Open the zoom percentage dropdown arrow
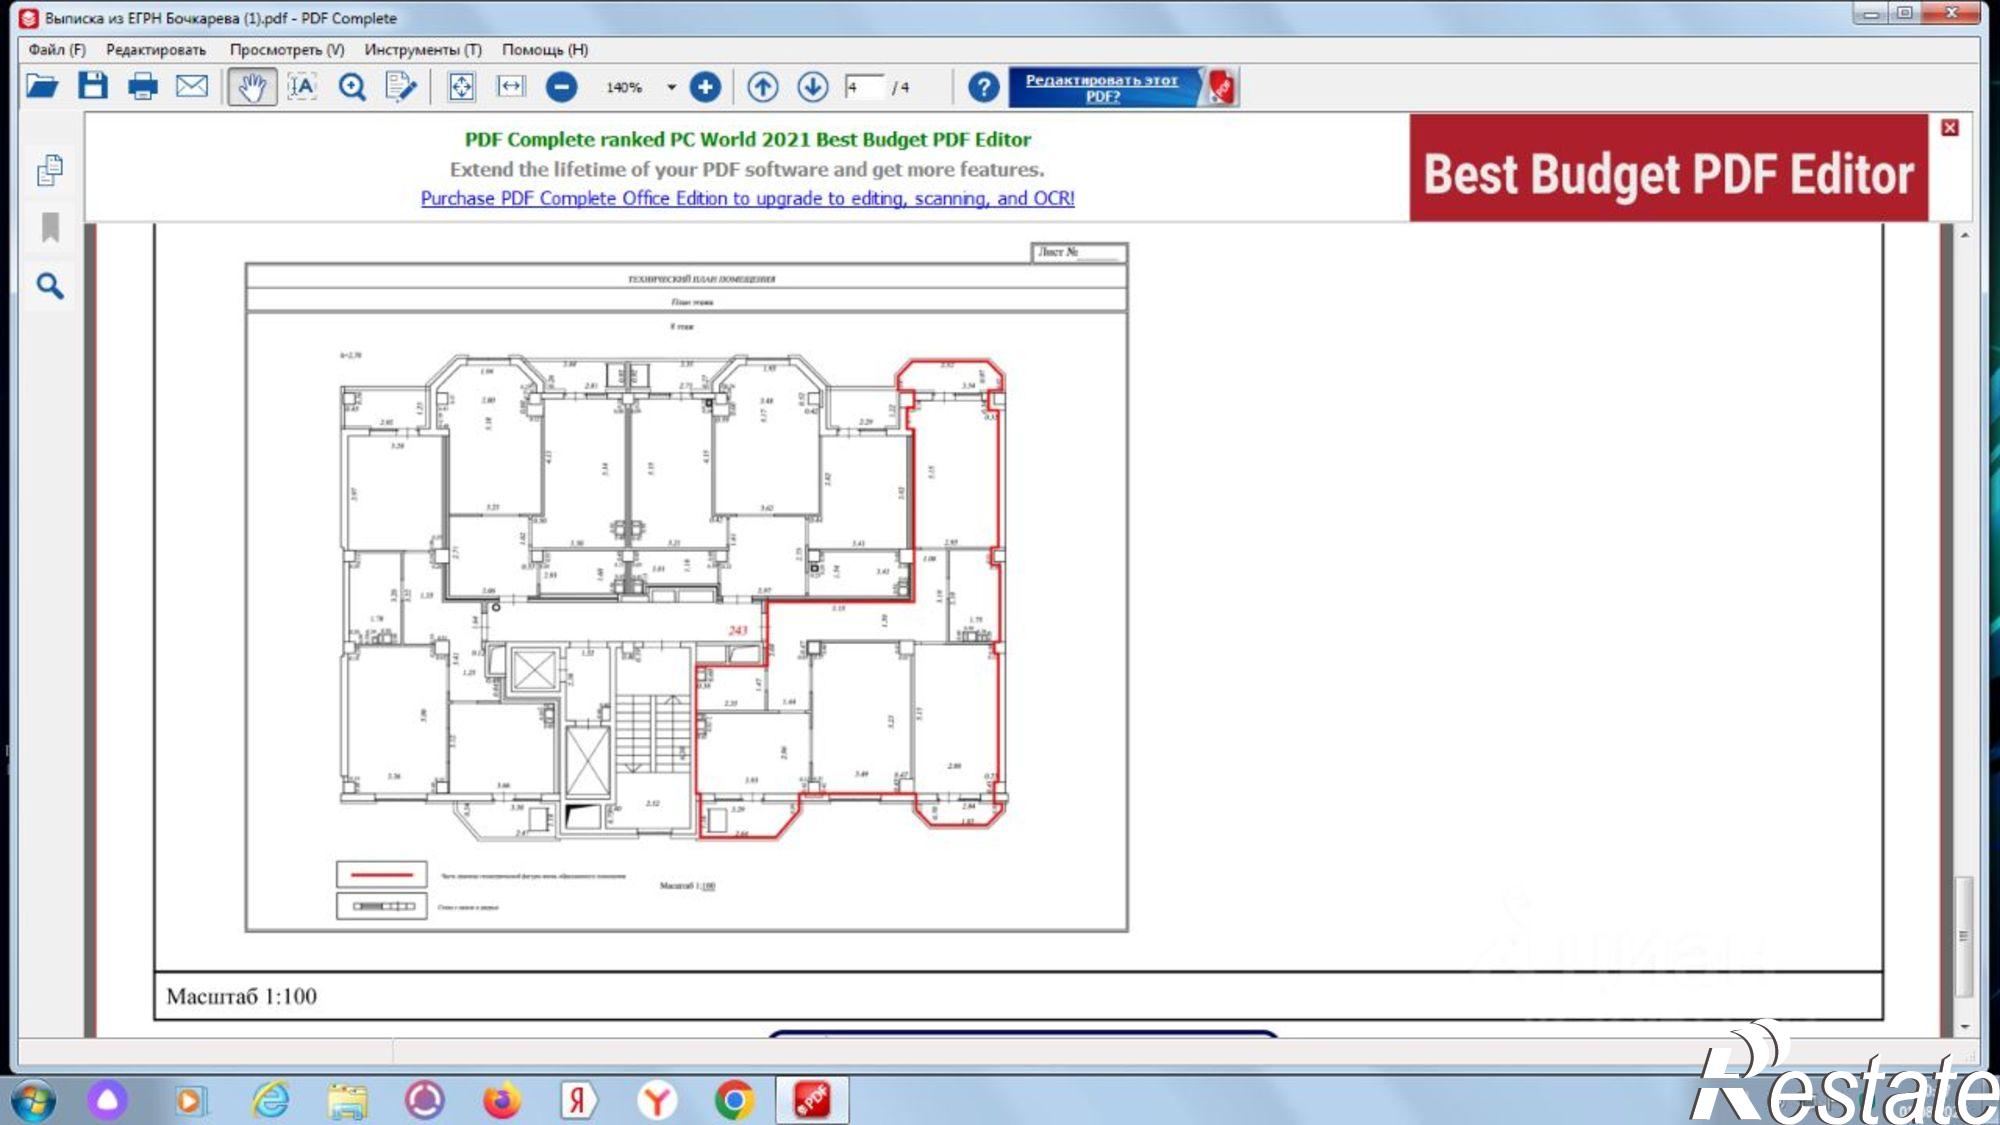Viewport: 2000px width, 1125px height. (x=671, y=88)
